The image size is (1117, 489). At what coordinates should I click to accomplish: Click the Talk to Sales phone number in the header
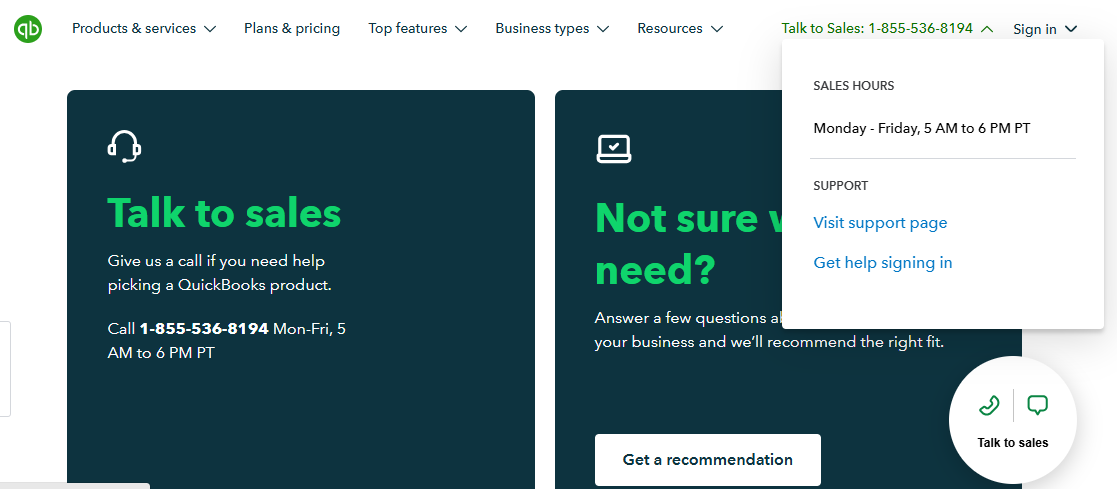877,29
